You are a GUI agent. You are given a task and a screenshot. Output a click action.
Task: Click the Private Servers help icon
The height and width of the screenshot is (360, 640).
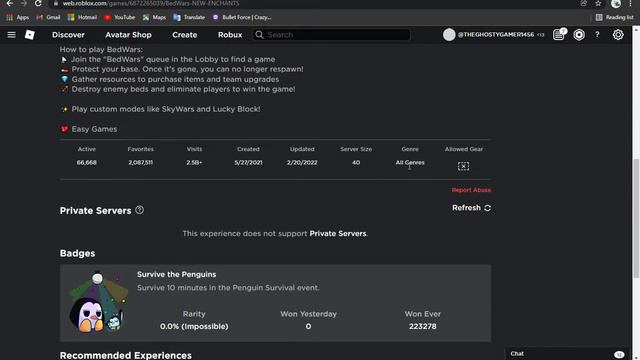[140, 210]
